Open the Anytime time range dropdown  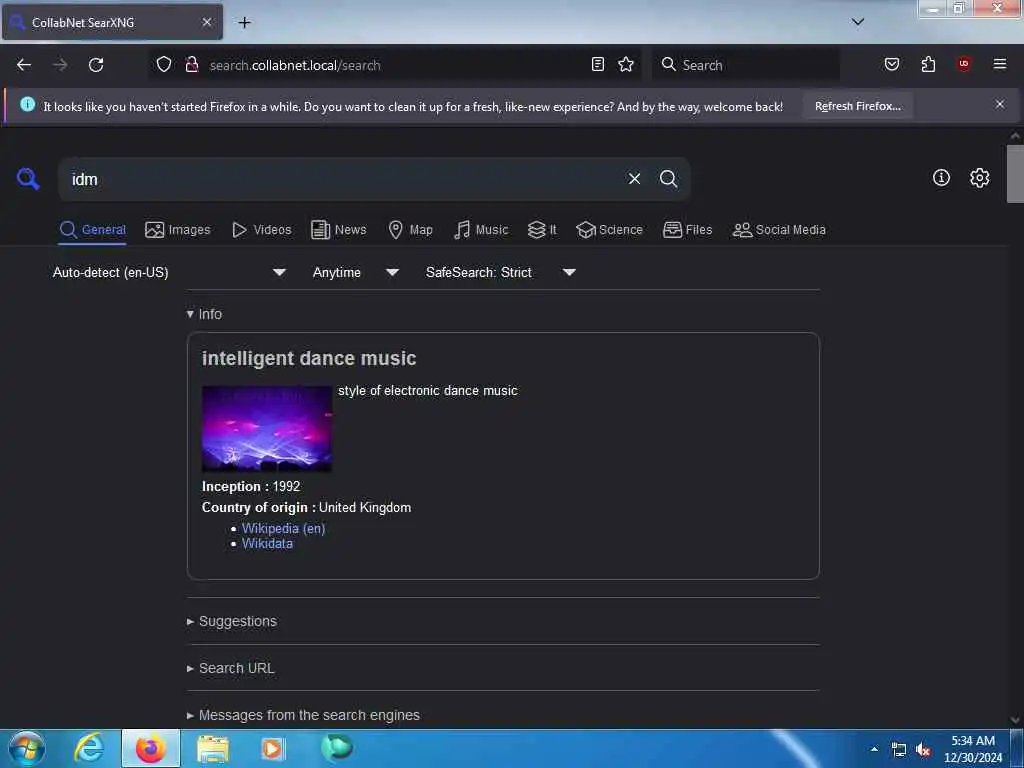[355, 272]
